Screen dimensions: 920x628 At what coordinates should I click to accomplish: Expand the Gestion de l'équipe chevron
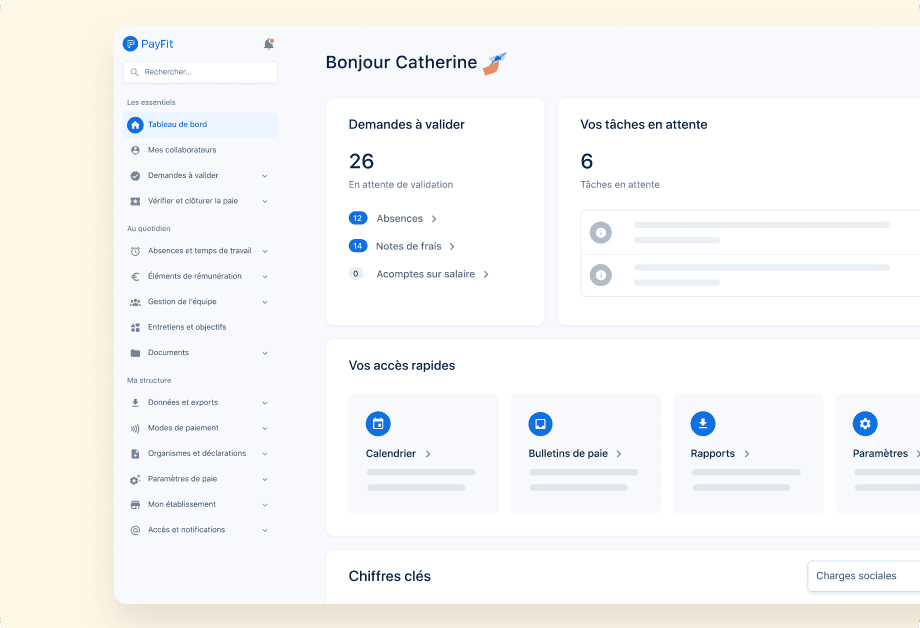click(x=265, y=302)
